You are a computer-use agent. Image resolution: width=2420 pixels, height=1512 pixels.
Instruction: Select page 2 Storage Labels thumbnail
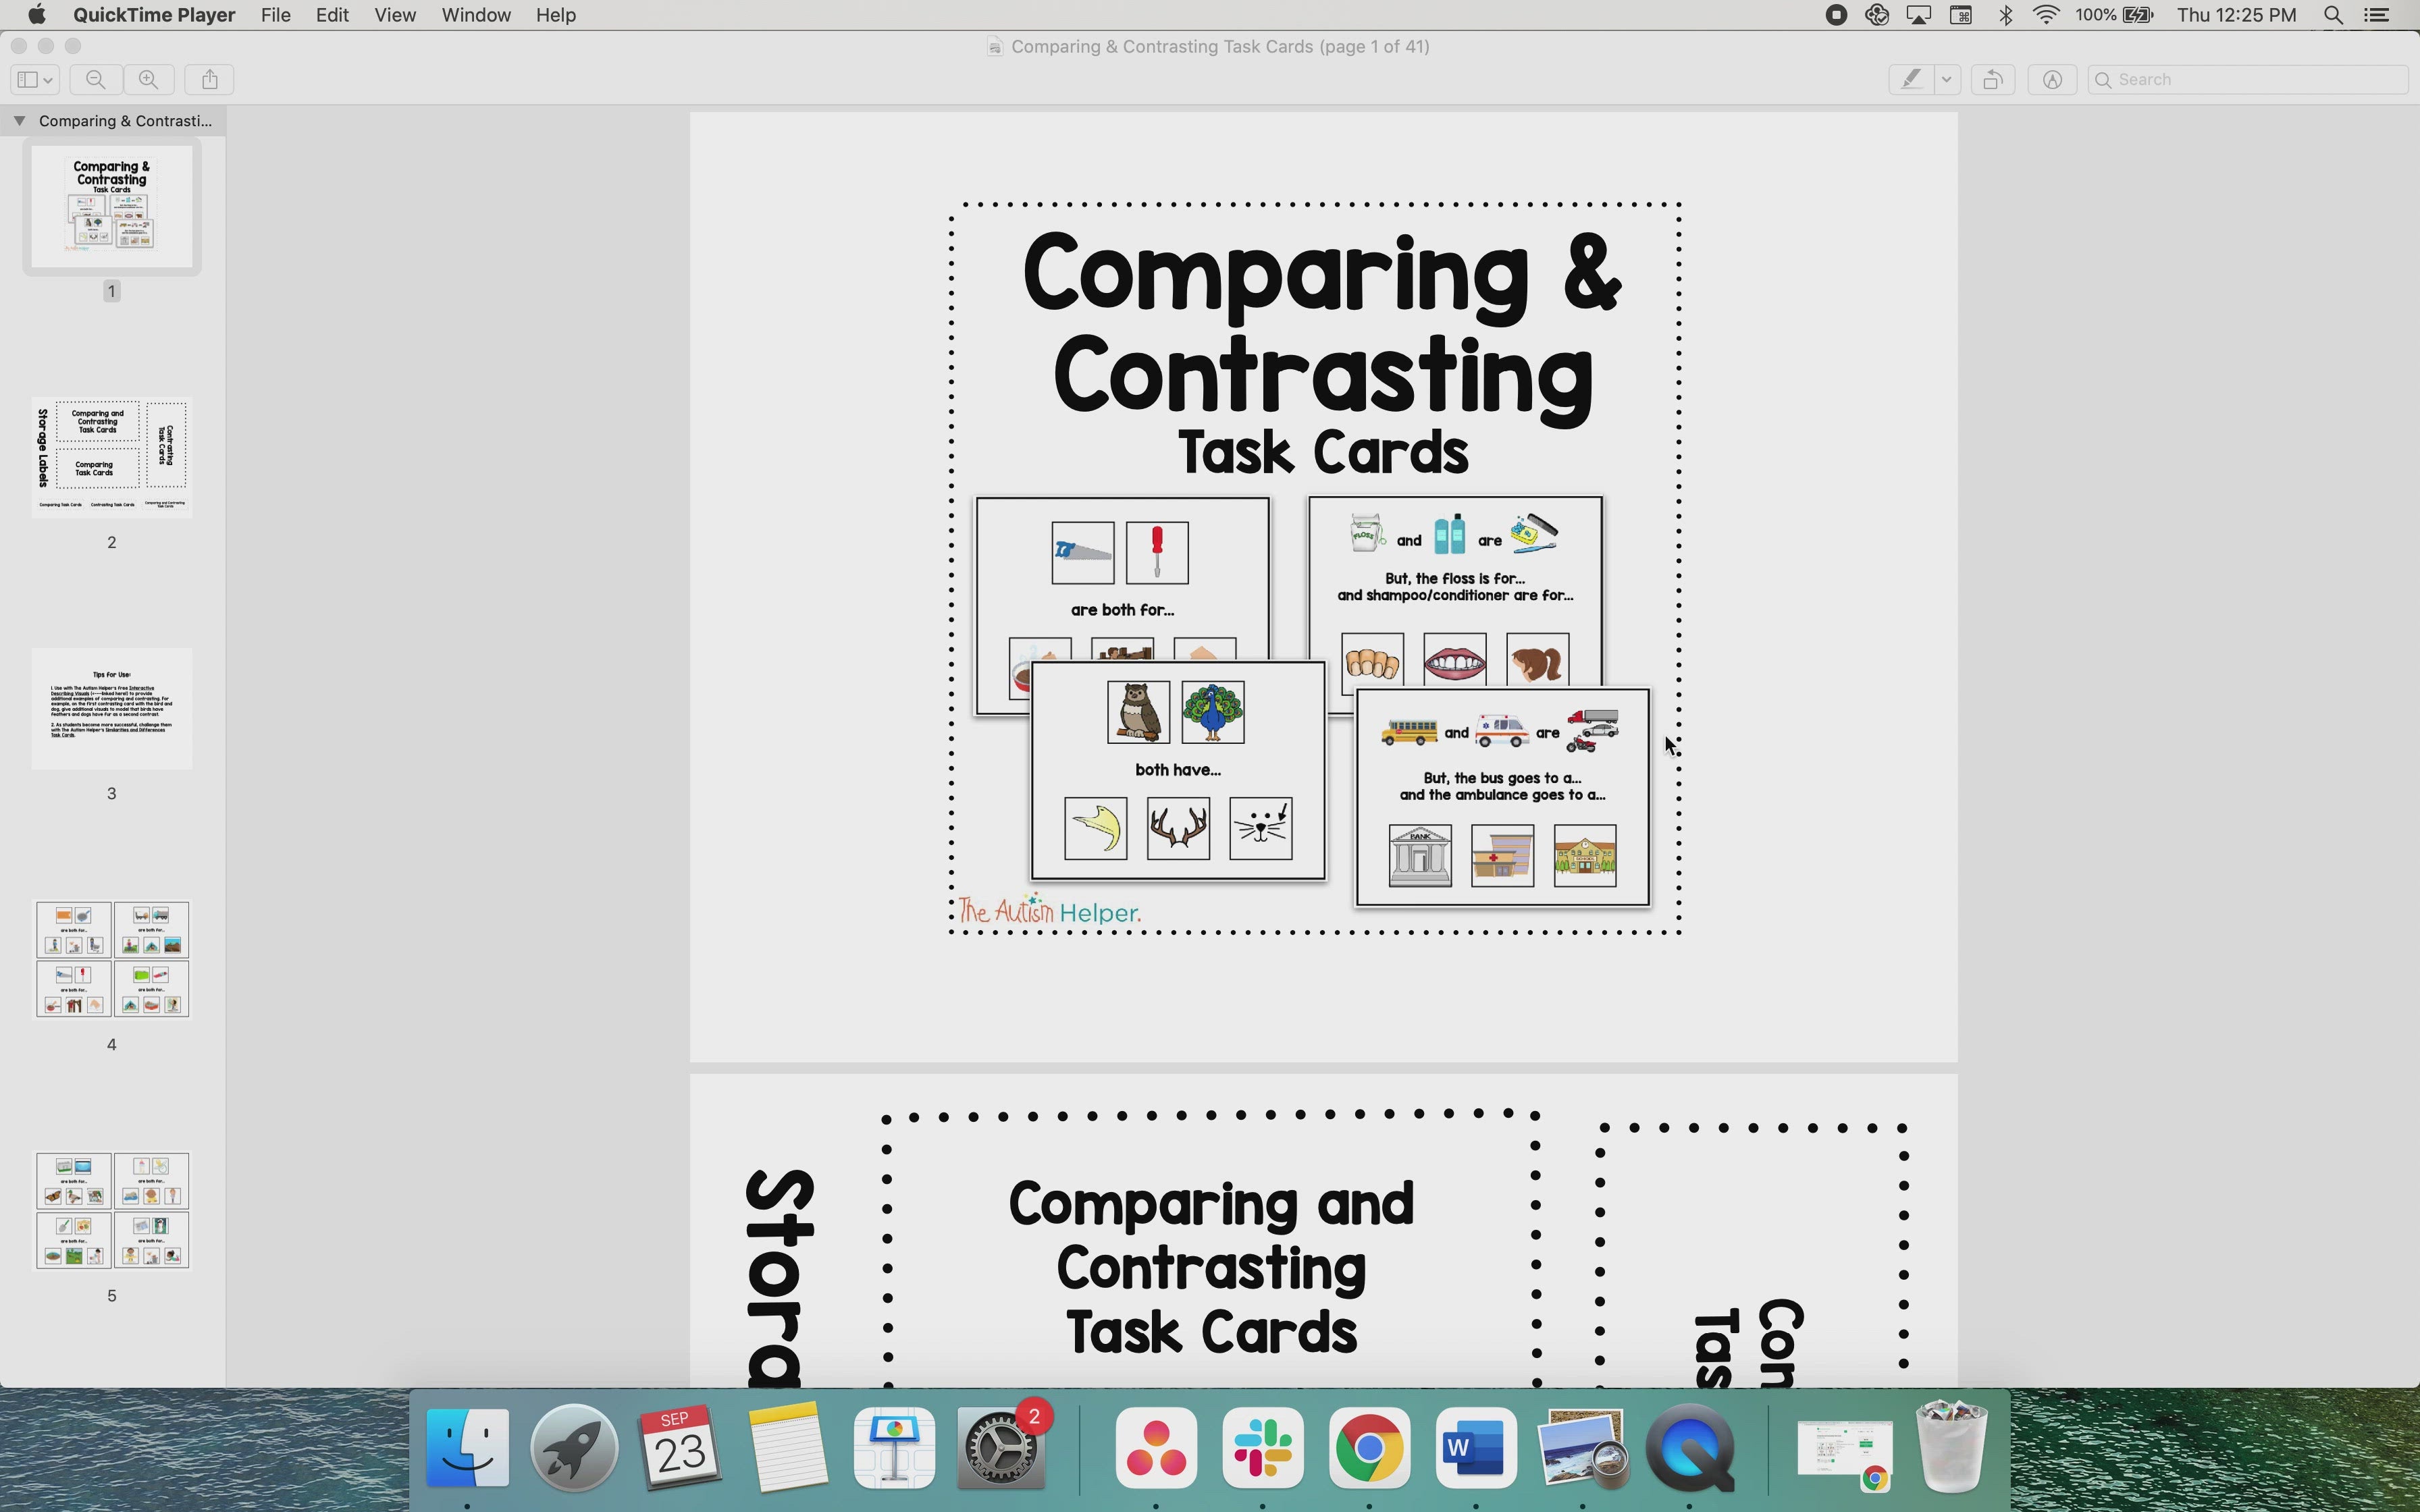click(112, 458)
